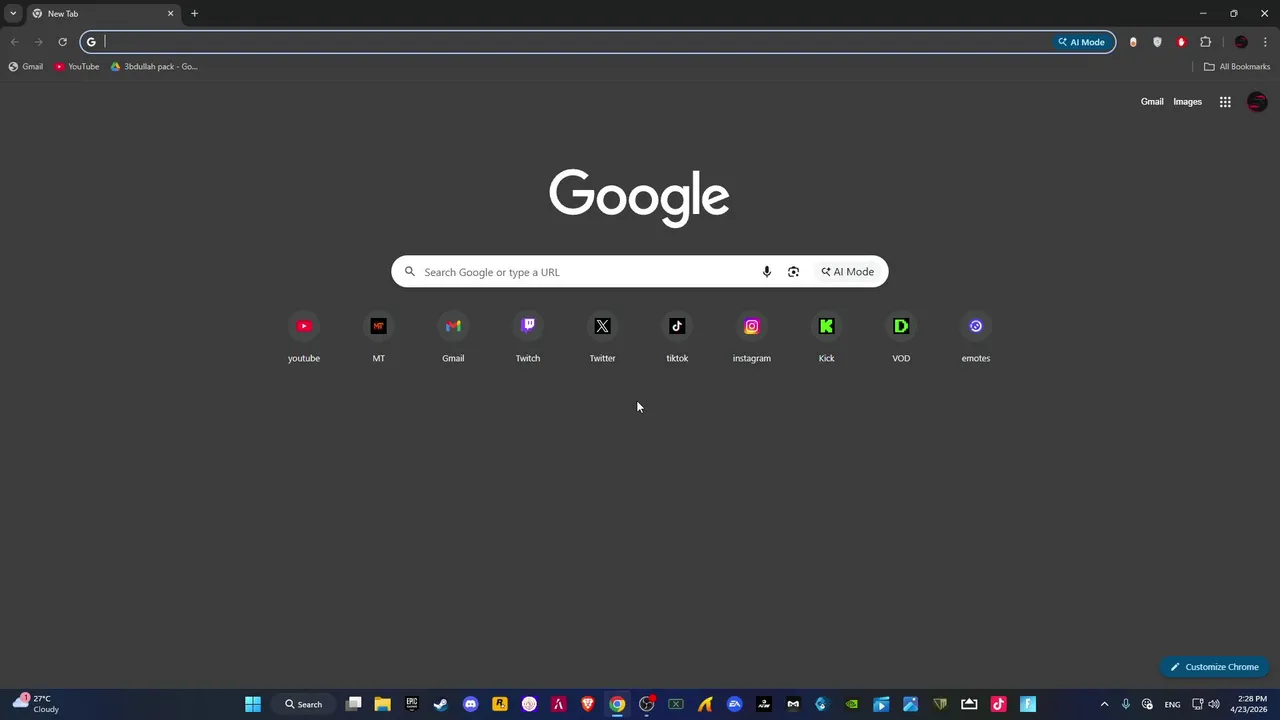
Task: Open a new tab with the plus button
Action: click(x=194, y=14)
